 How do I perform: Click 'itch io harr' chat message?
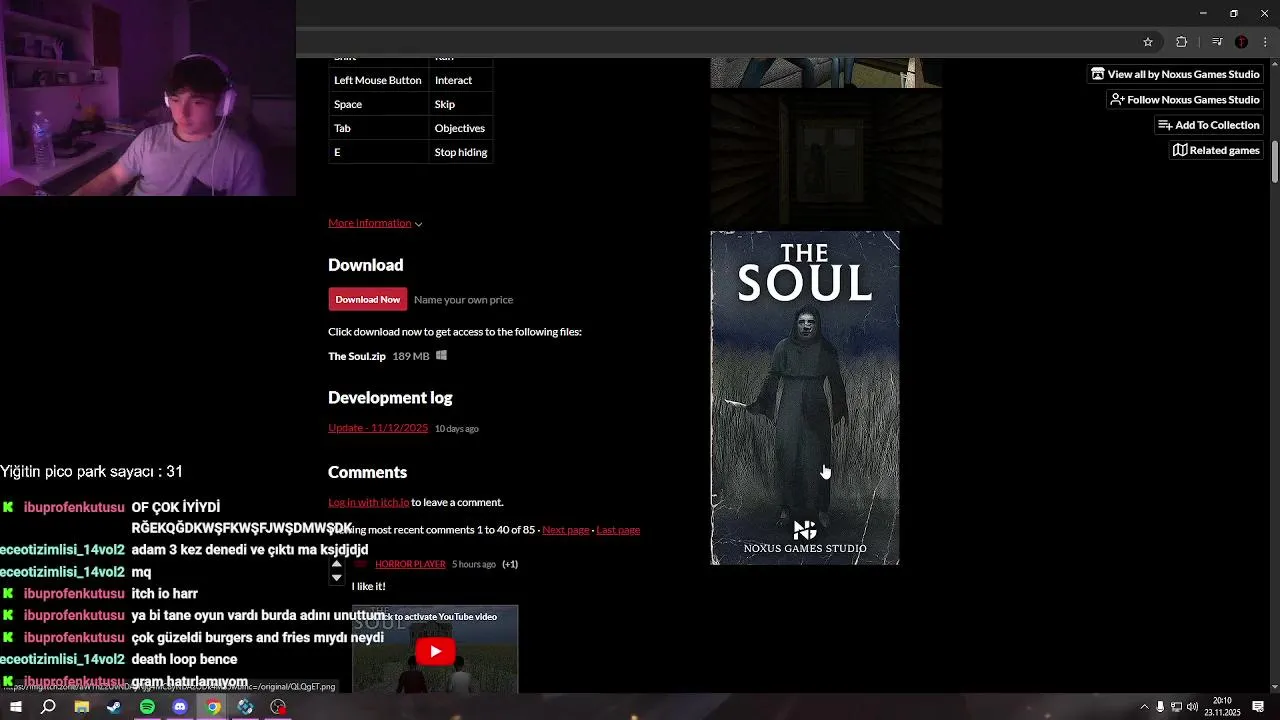click(x=164, y=593)
